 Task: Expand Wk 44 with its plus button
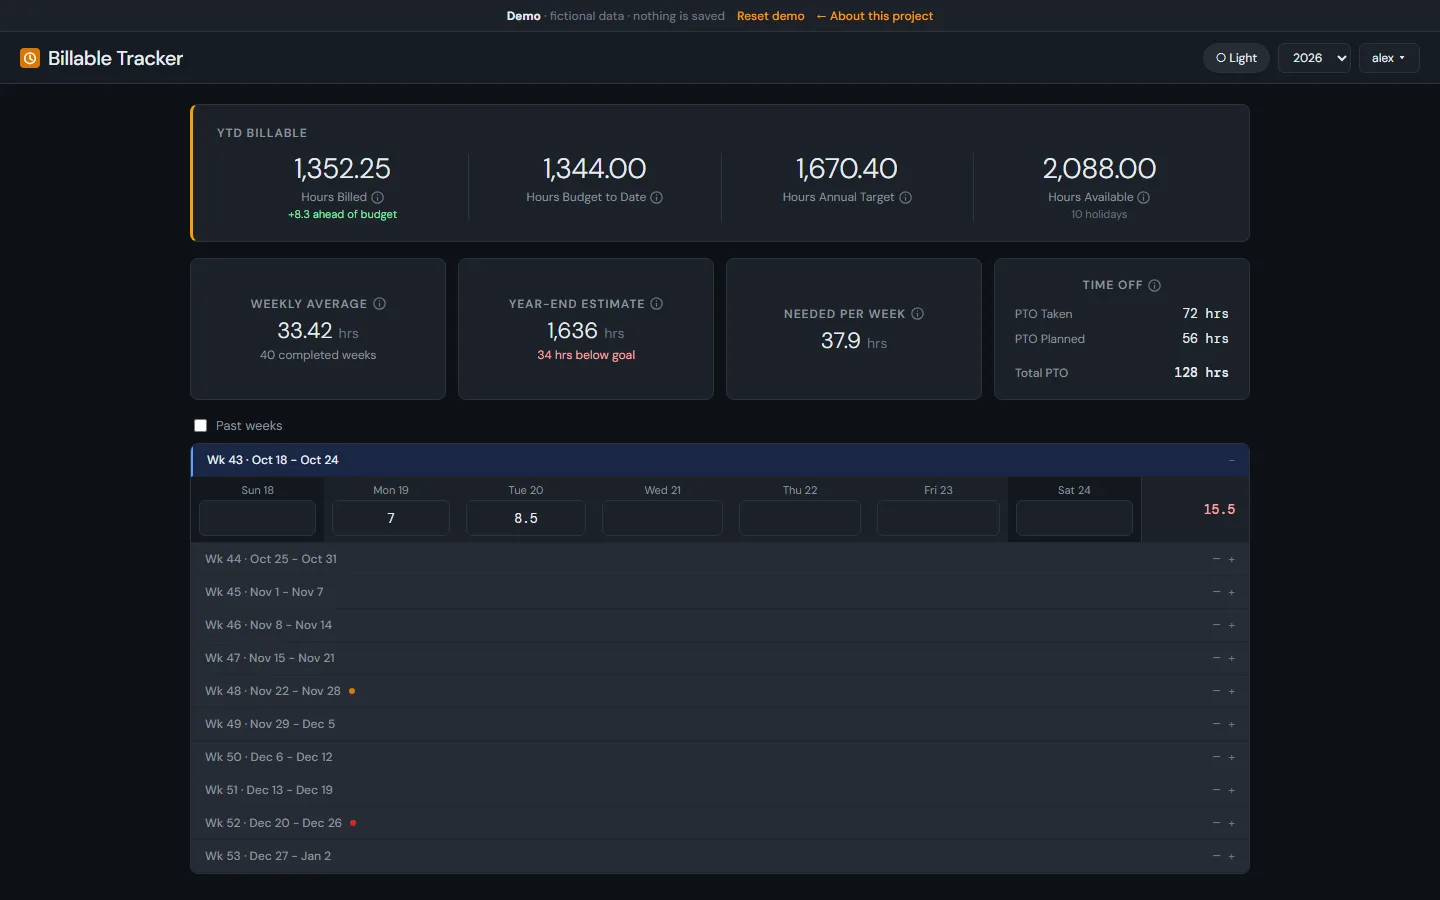tap(1232, 559)
